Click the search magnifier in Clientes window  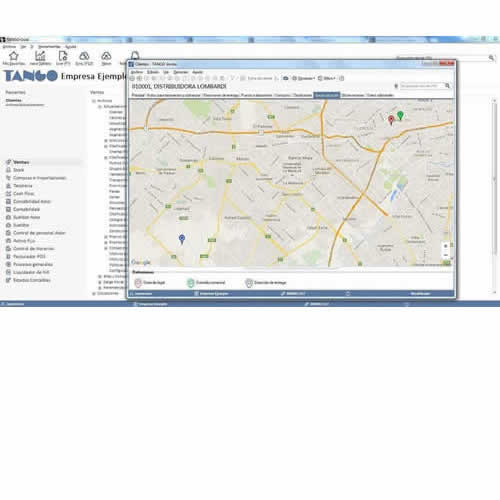point(447,86)
